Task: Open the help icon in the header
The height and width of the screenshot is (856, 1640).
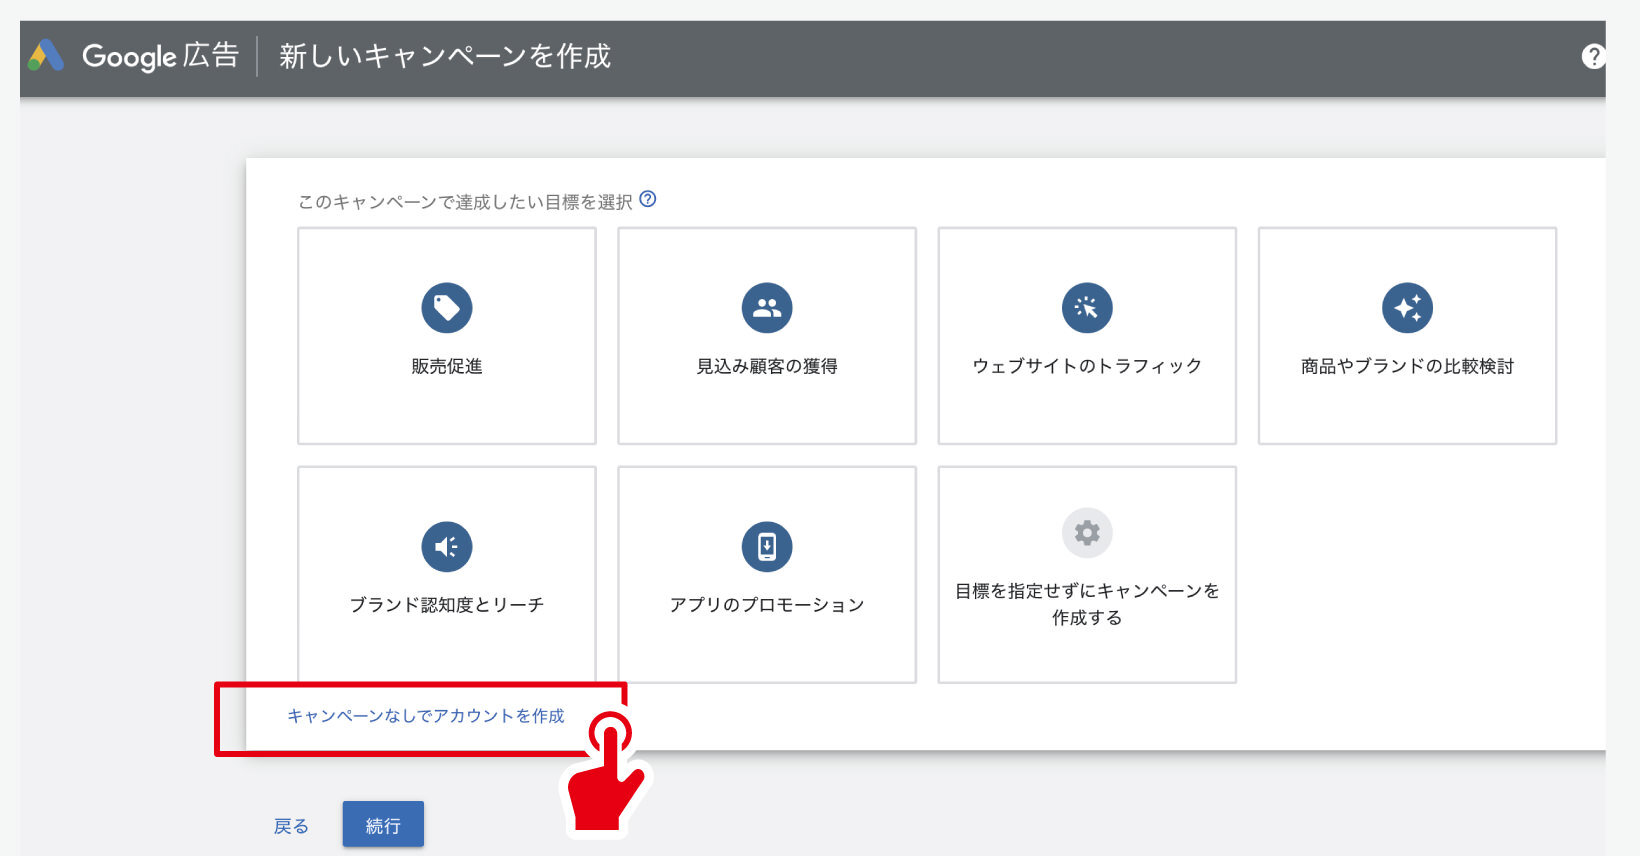Action: pyautogui.click(x=1592, y=56)
